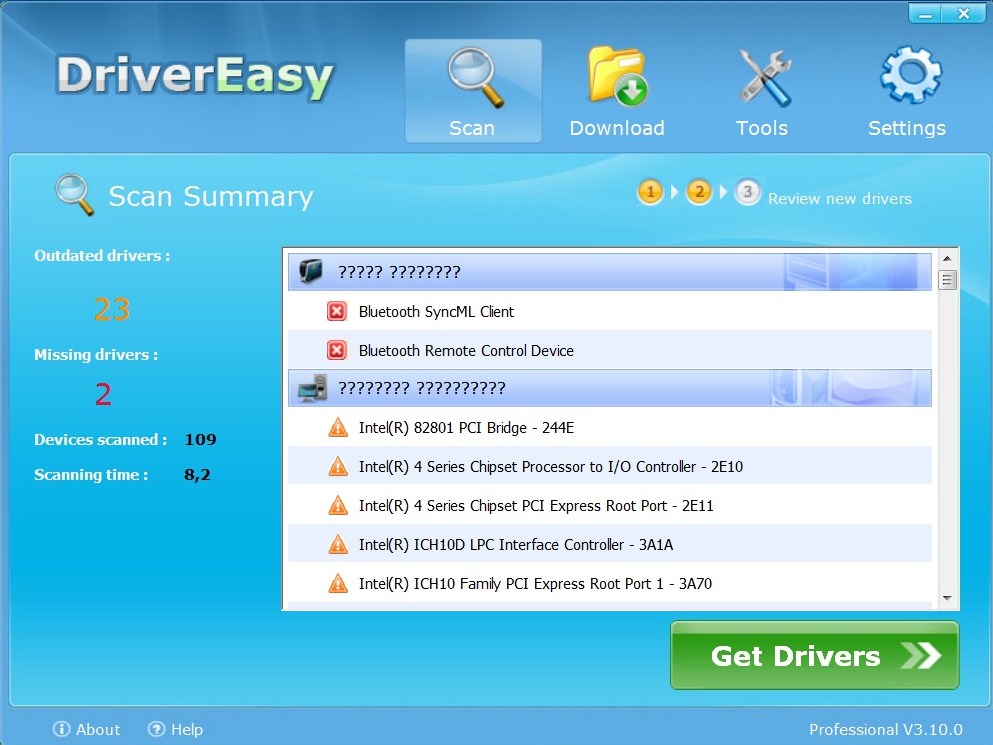
Task: Select step 3 circle in wizard
Action: click(x=747, y=191)
